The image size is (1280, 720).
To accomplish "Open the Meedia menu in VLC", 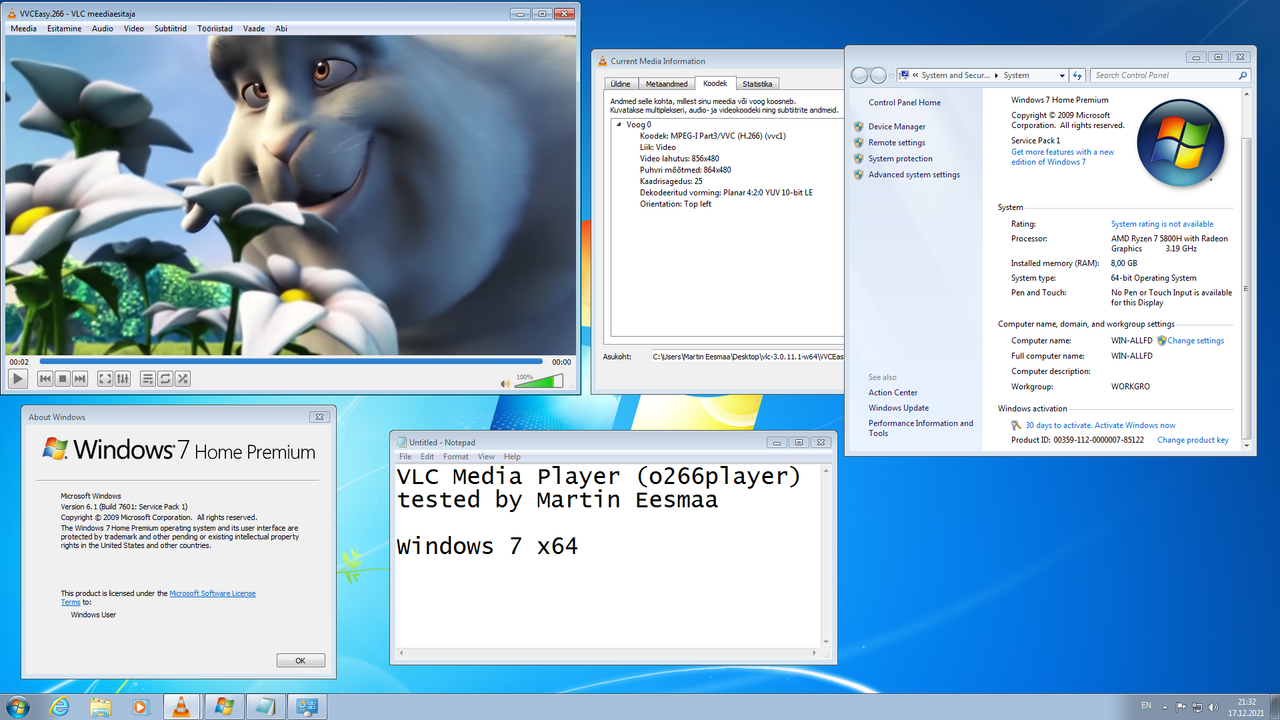I will 23,28.
